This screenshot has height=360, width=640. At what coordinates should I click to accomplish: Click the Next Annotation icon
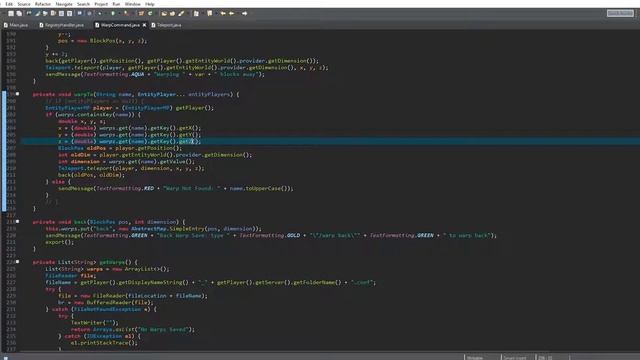pyautogui.click(x=196, y=13)
